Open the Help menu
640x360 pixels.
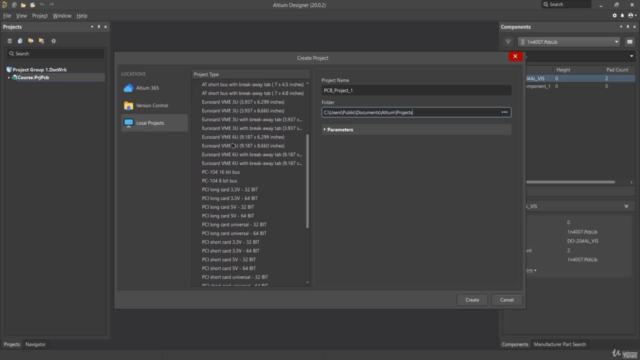pyautogui.click(x=82, y=16)
